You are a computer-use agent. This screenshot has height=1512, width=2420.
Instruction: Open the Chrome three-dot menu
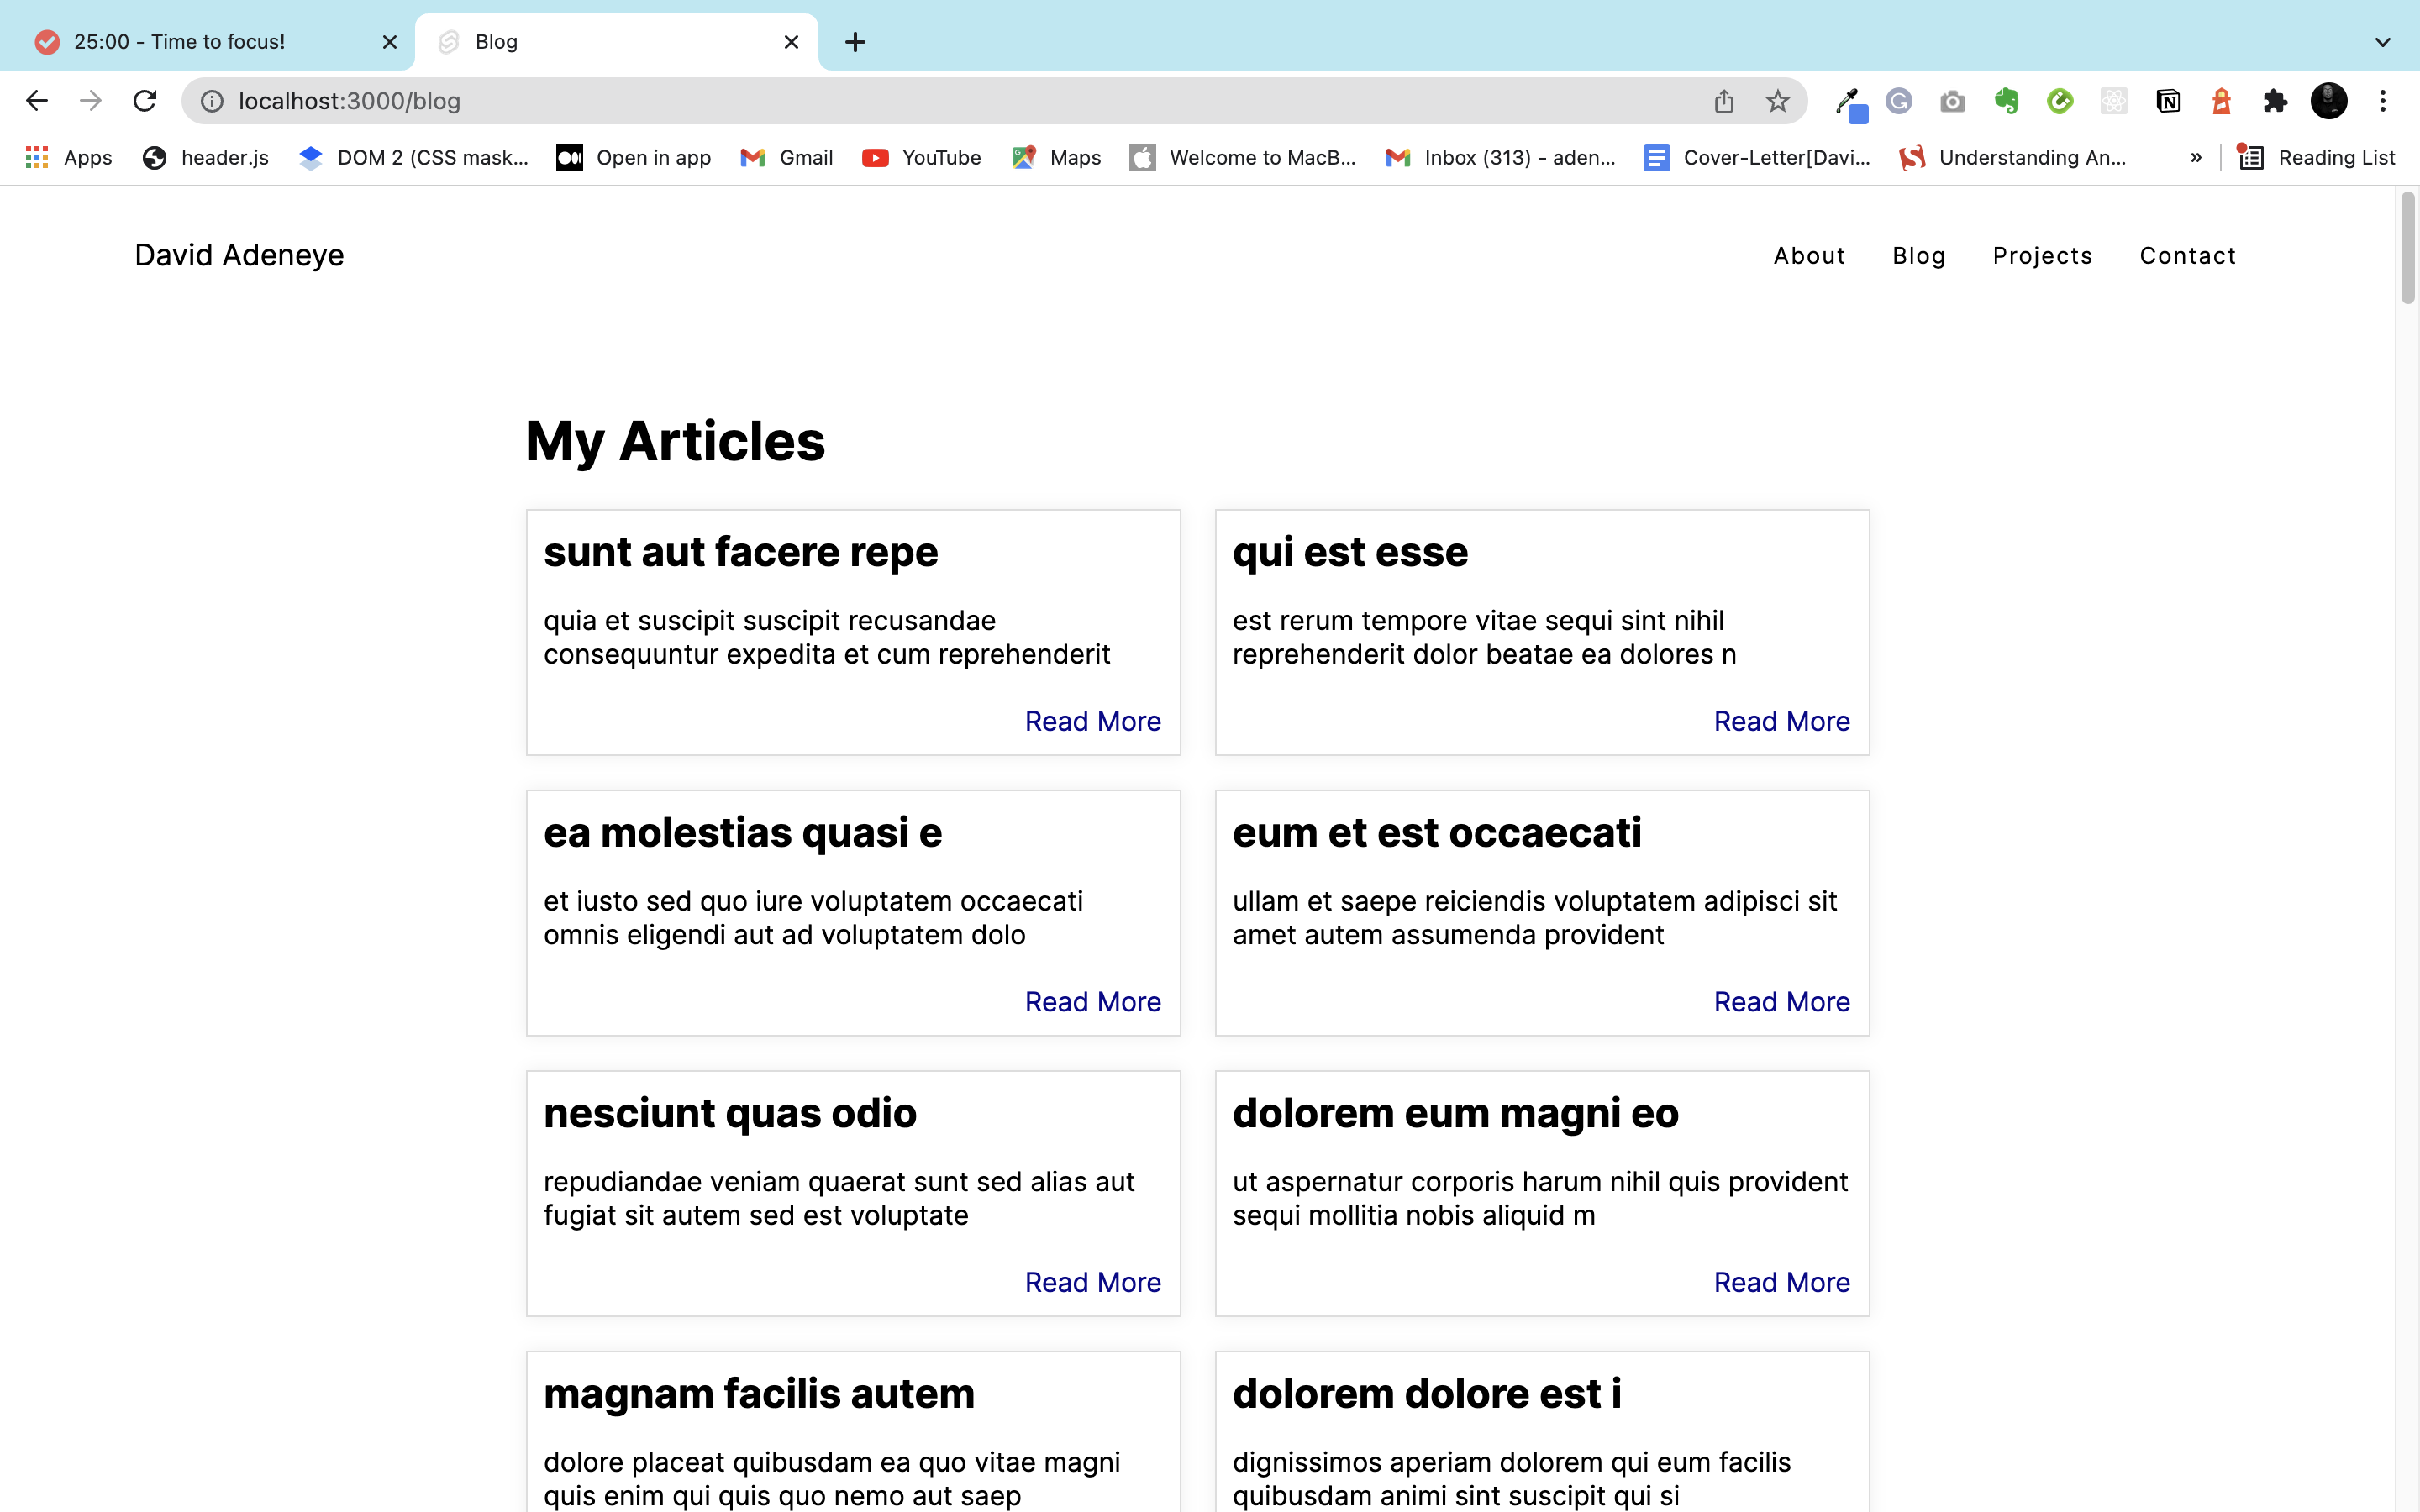pos(2383,101)
